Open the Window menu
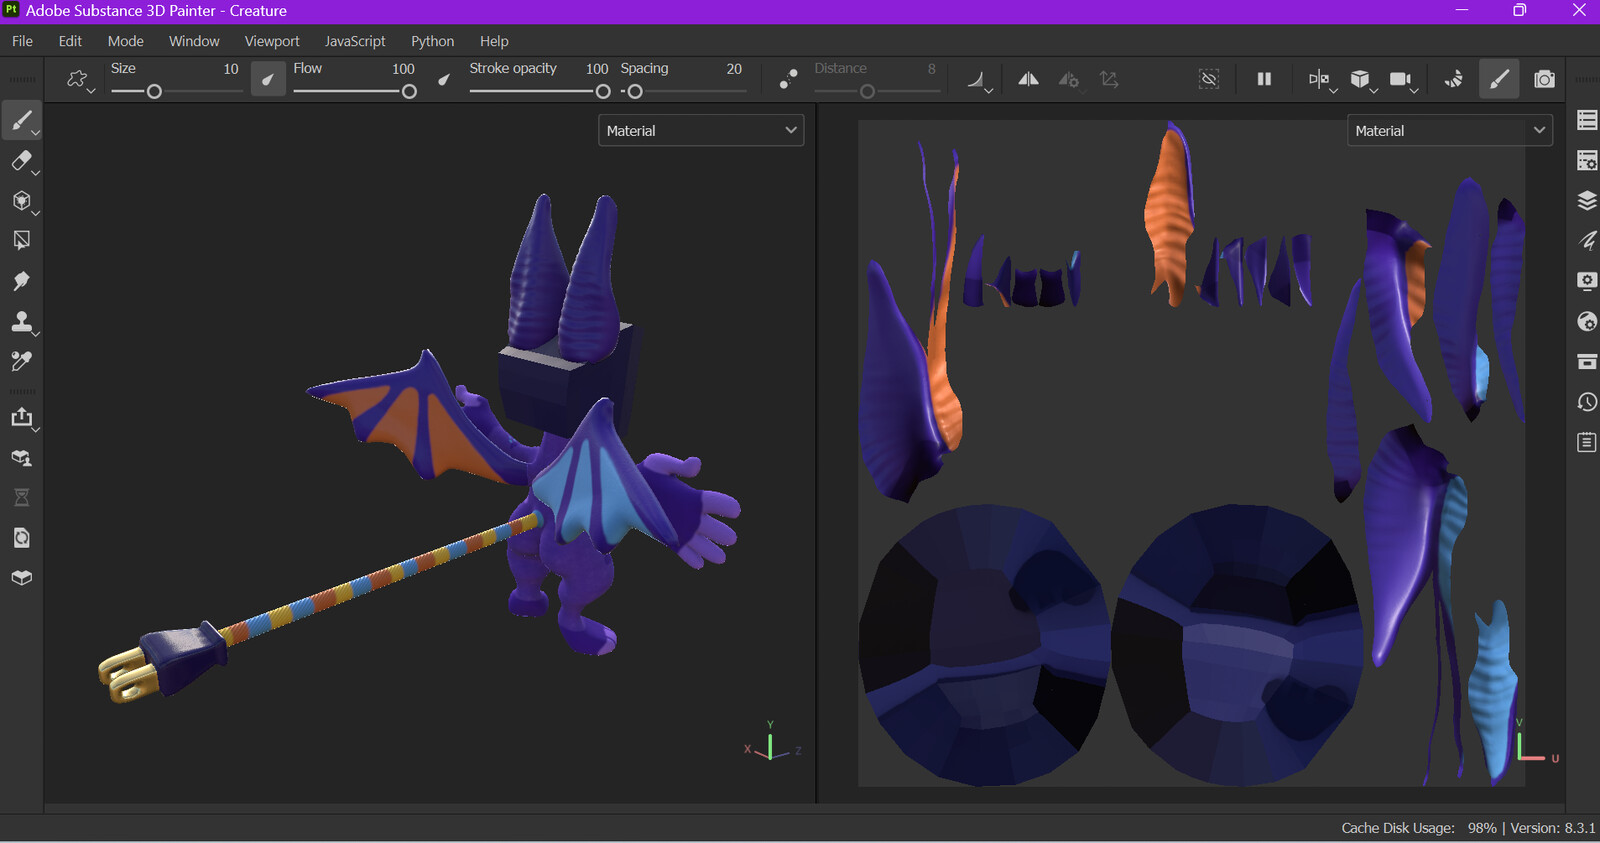Image resolution: width=1600 pixels, height=843 pixels. [x=194, y=41]
